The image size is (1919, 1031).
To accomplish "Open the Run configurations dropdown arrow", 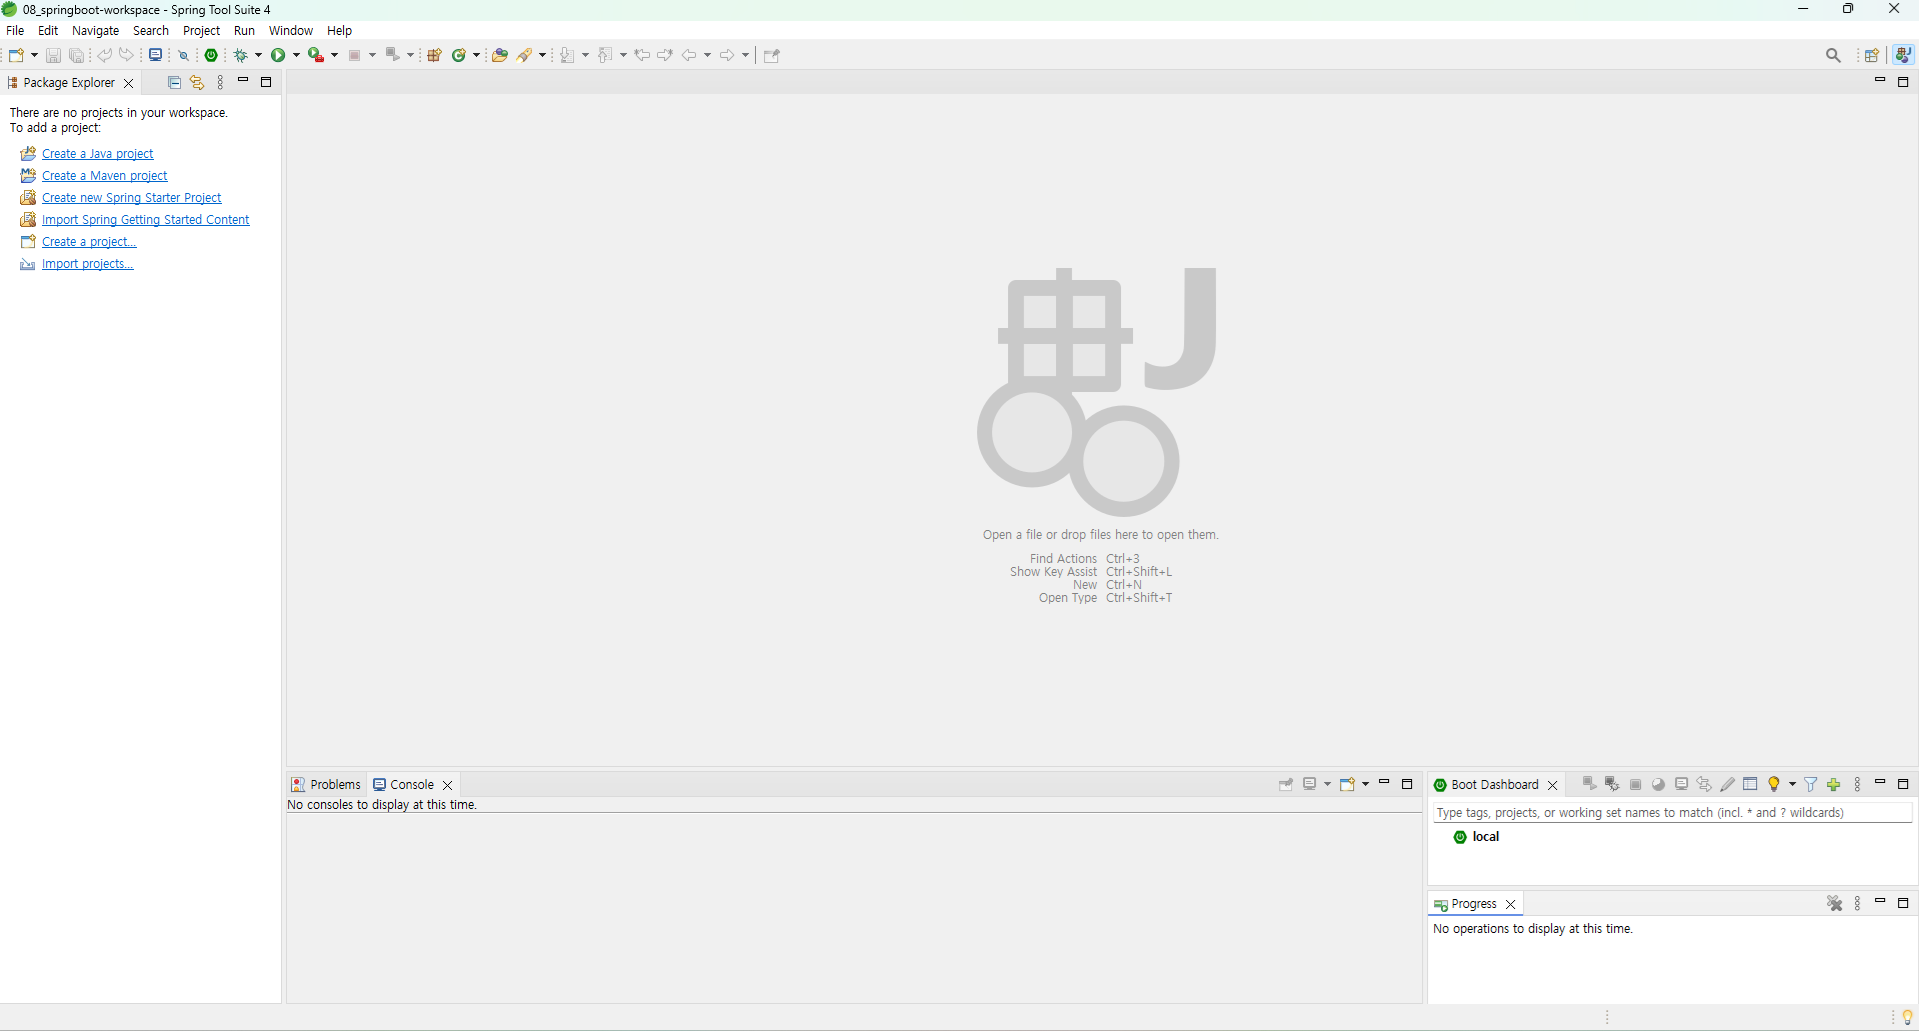I will tap(296, 55).
